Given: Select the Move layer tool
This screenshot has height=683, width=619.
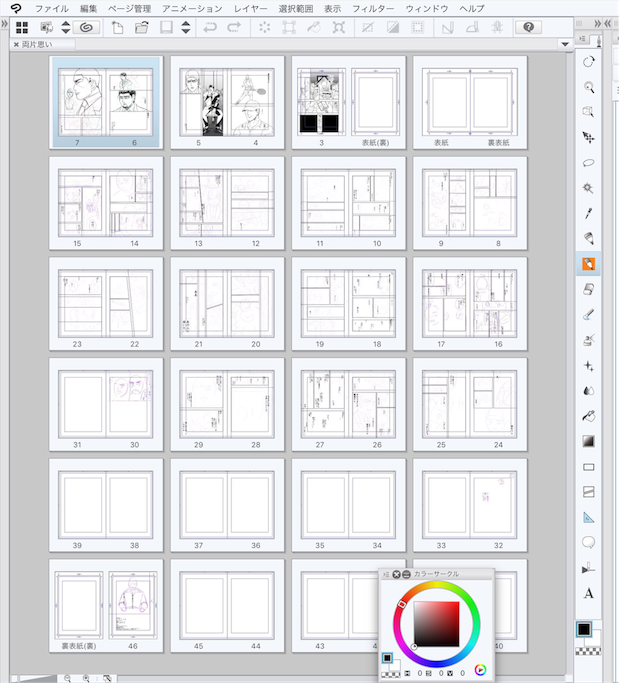Looking at the screenshot, I should click(588, 138).
